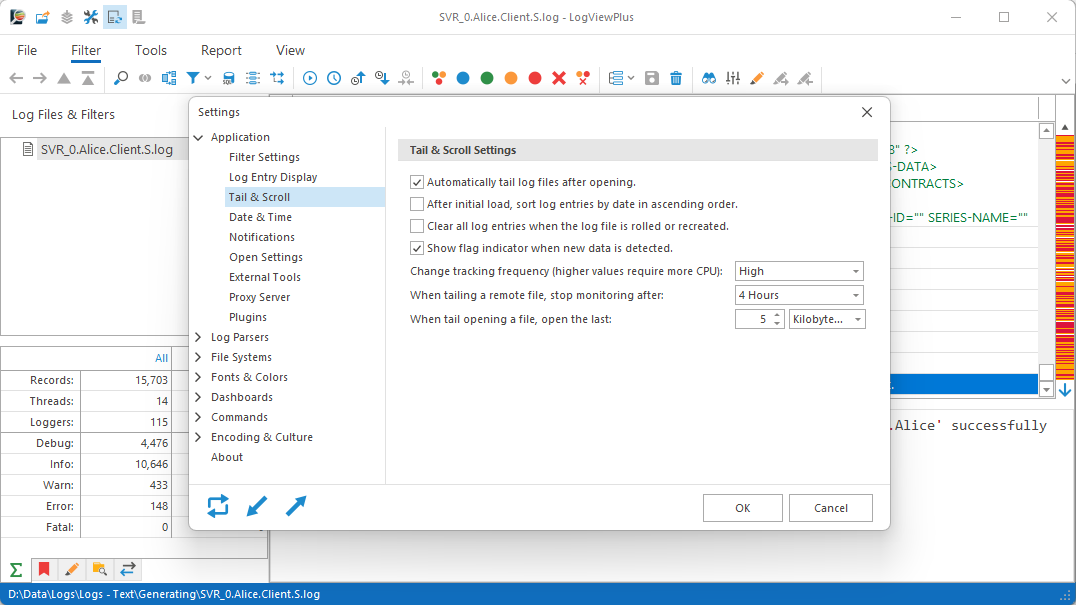Click the orange circle level icon
The image size is (1076, 605).
pos(511,78)
